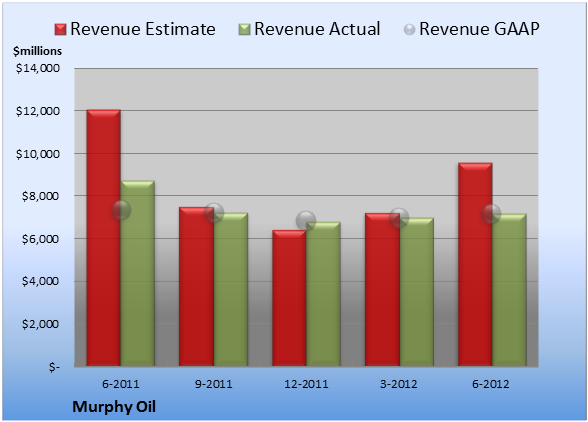Select the Revenue Actual legend label
588x422 pixels.
pos(317,29)
